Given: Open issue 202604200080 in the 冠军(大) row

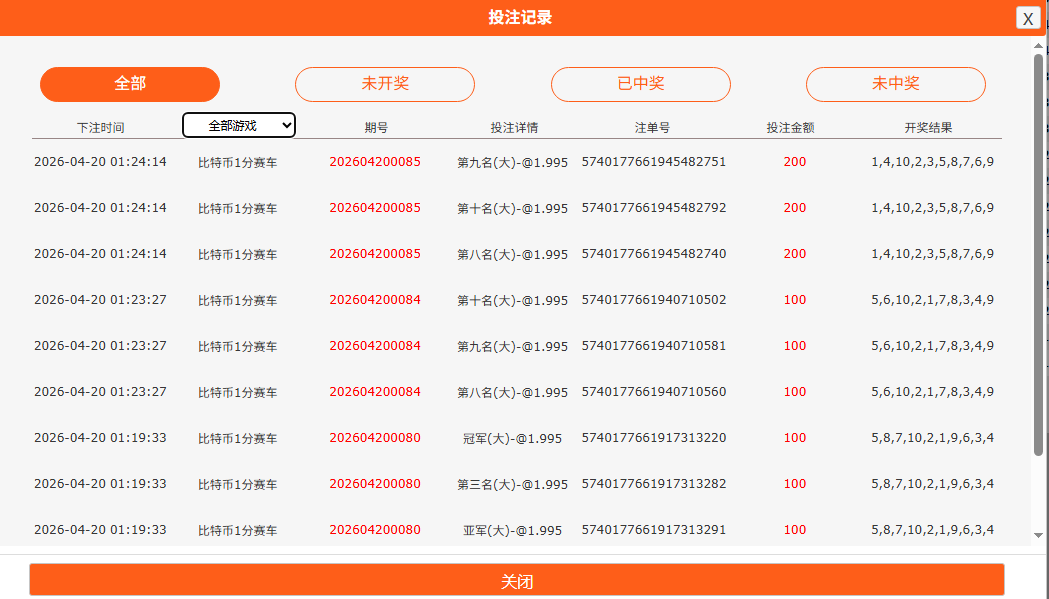Looking at the screenshot, I should [375, 438].
